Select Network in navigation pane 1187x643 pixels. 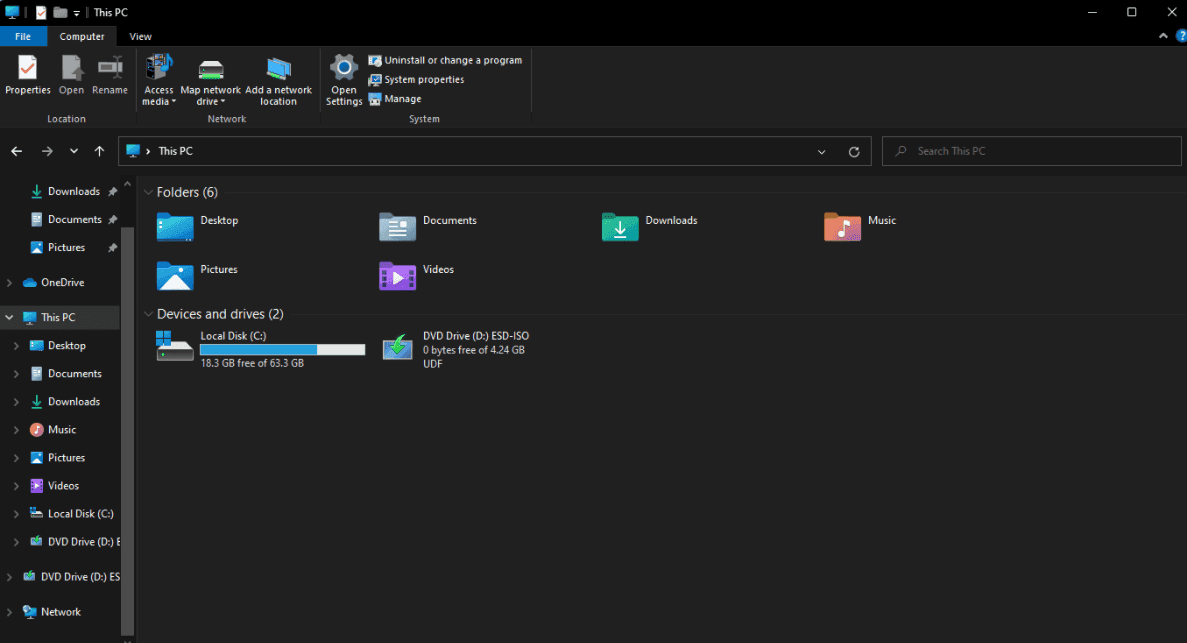click(61, 612)
